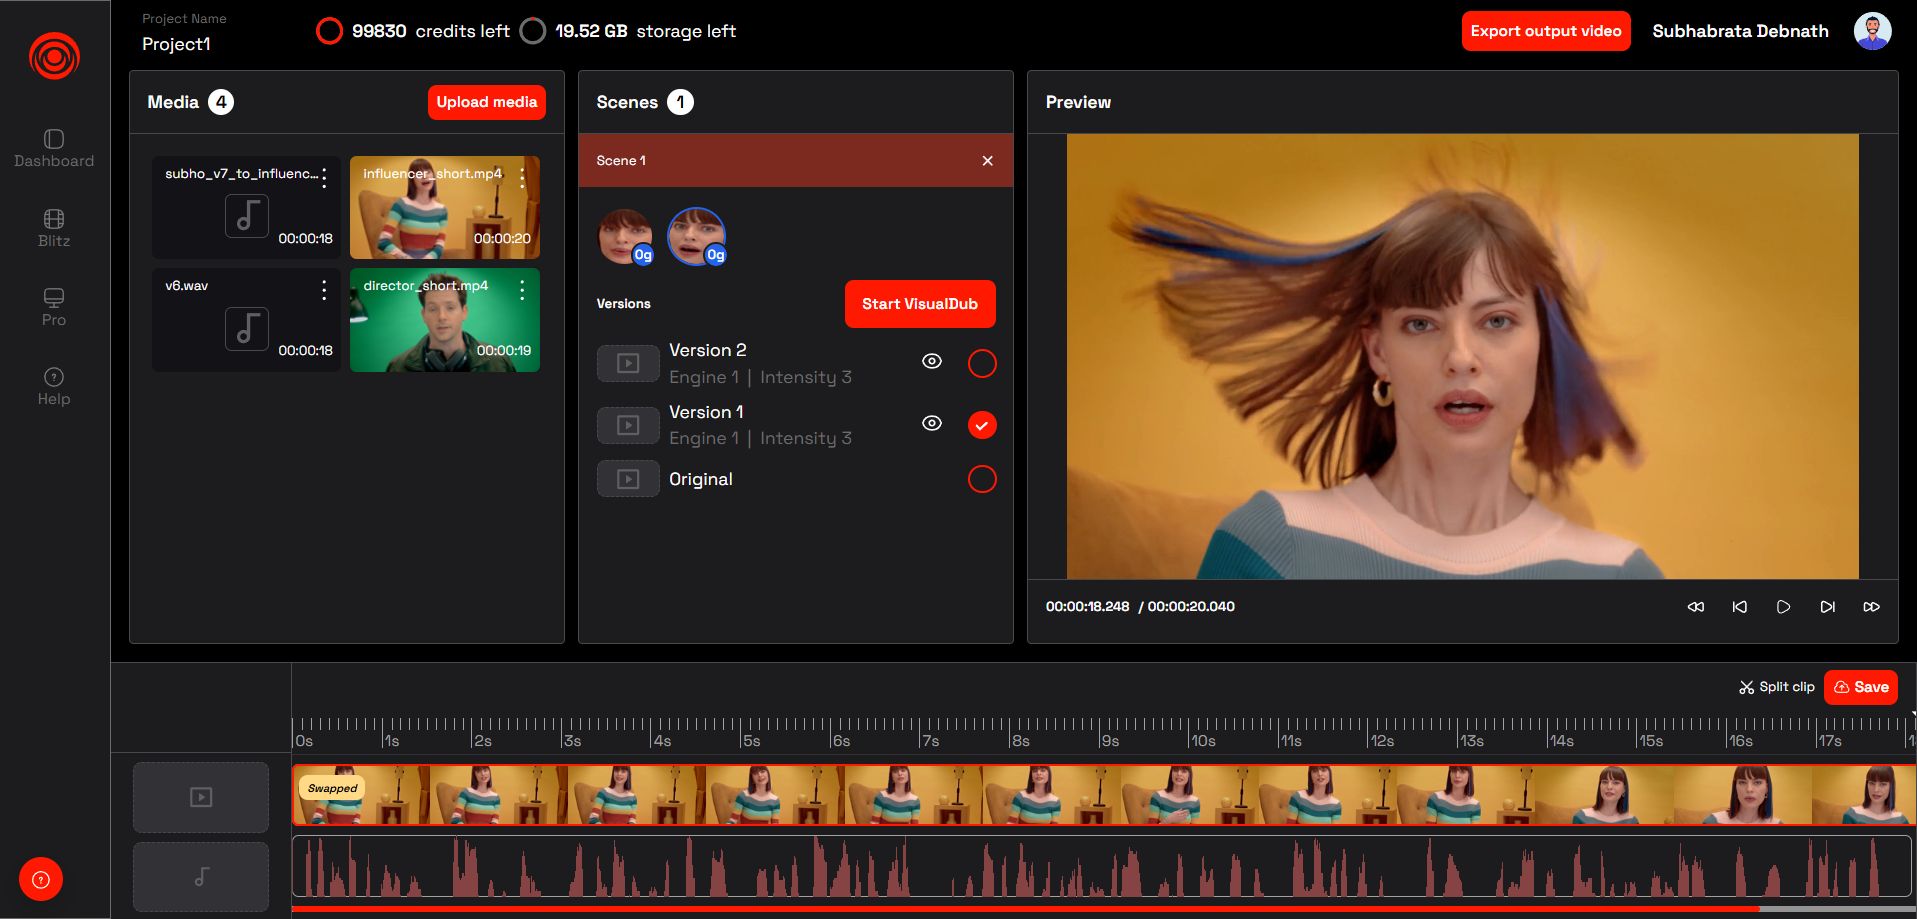
Task: Open options menu for v6.wav
Action: tap(323, 290)
